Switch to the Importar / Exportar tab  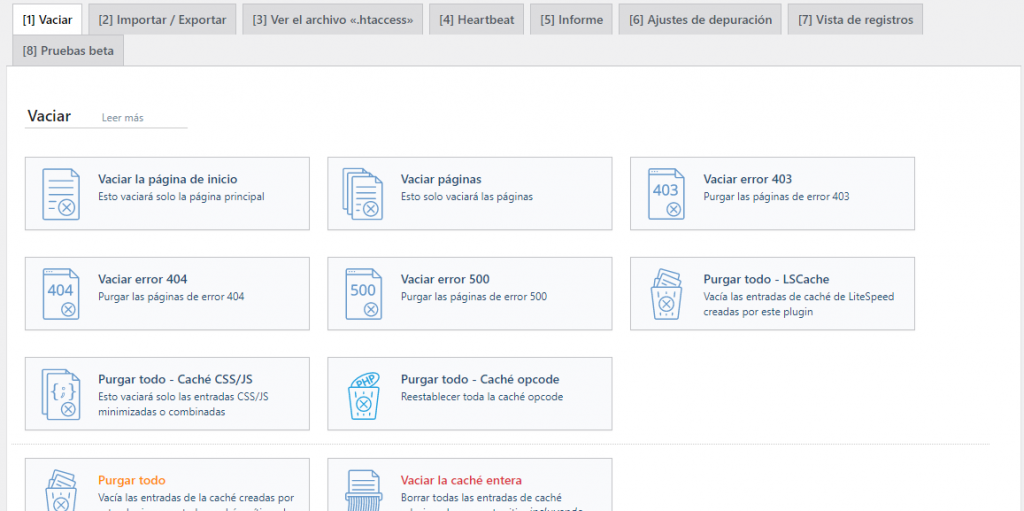click(x=162, y=19)
